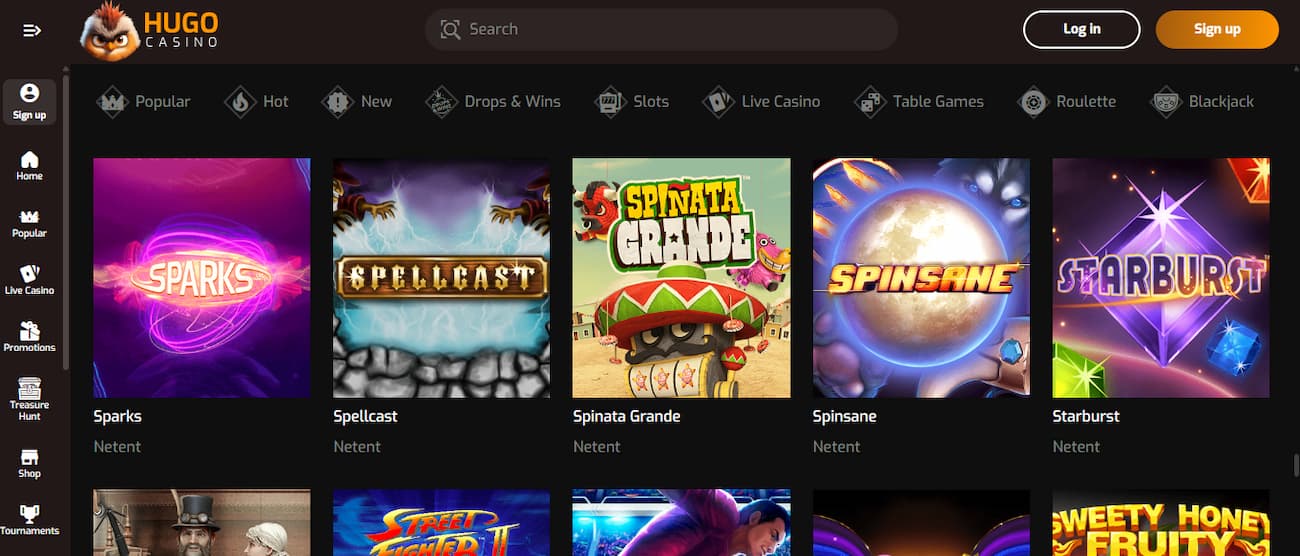Switch to the Hot category tab label
The image size is (1300, 556).
276,101
